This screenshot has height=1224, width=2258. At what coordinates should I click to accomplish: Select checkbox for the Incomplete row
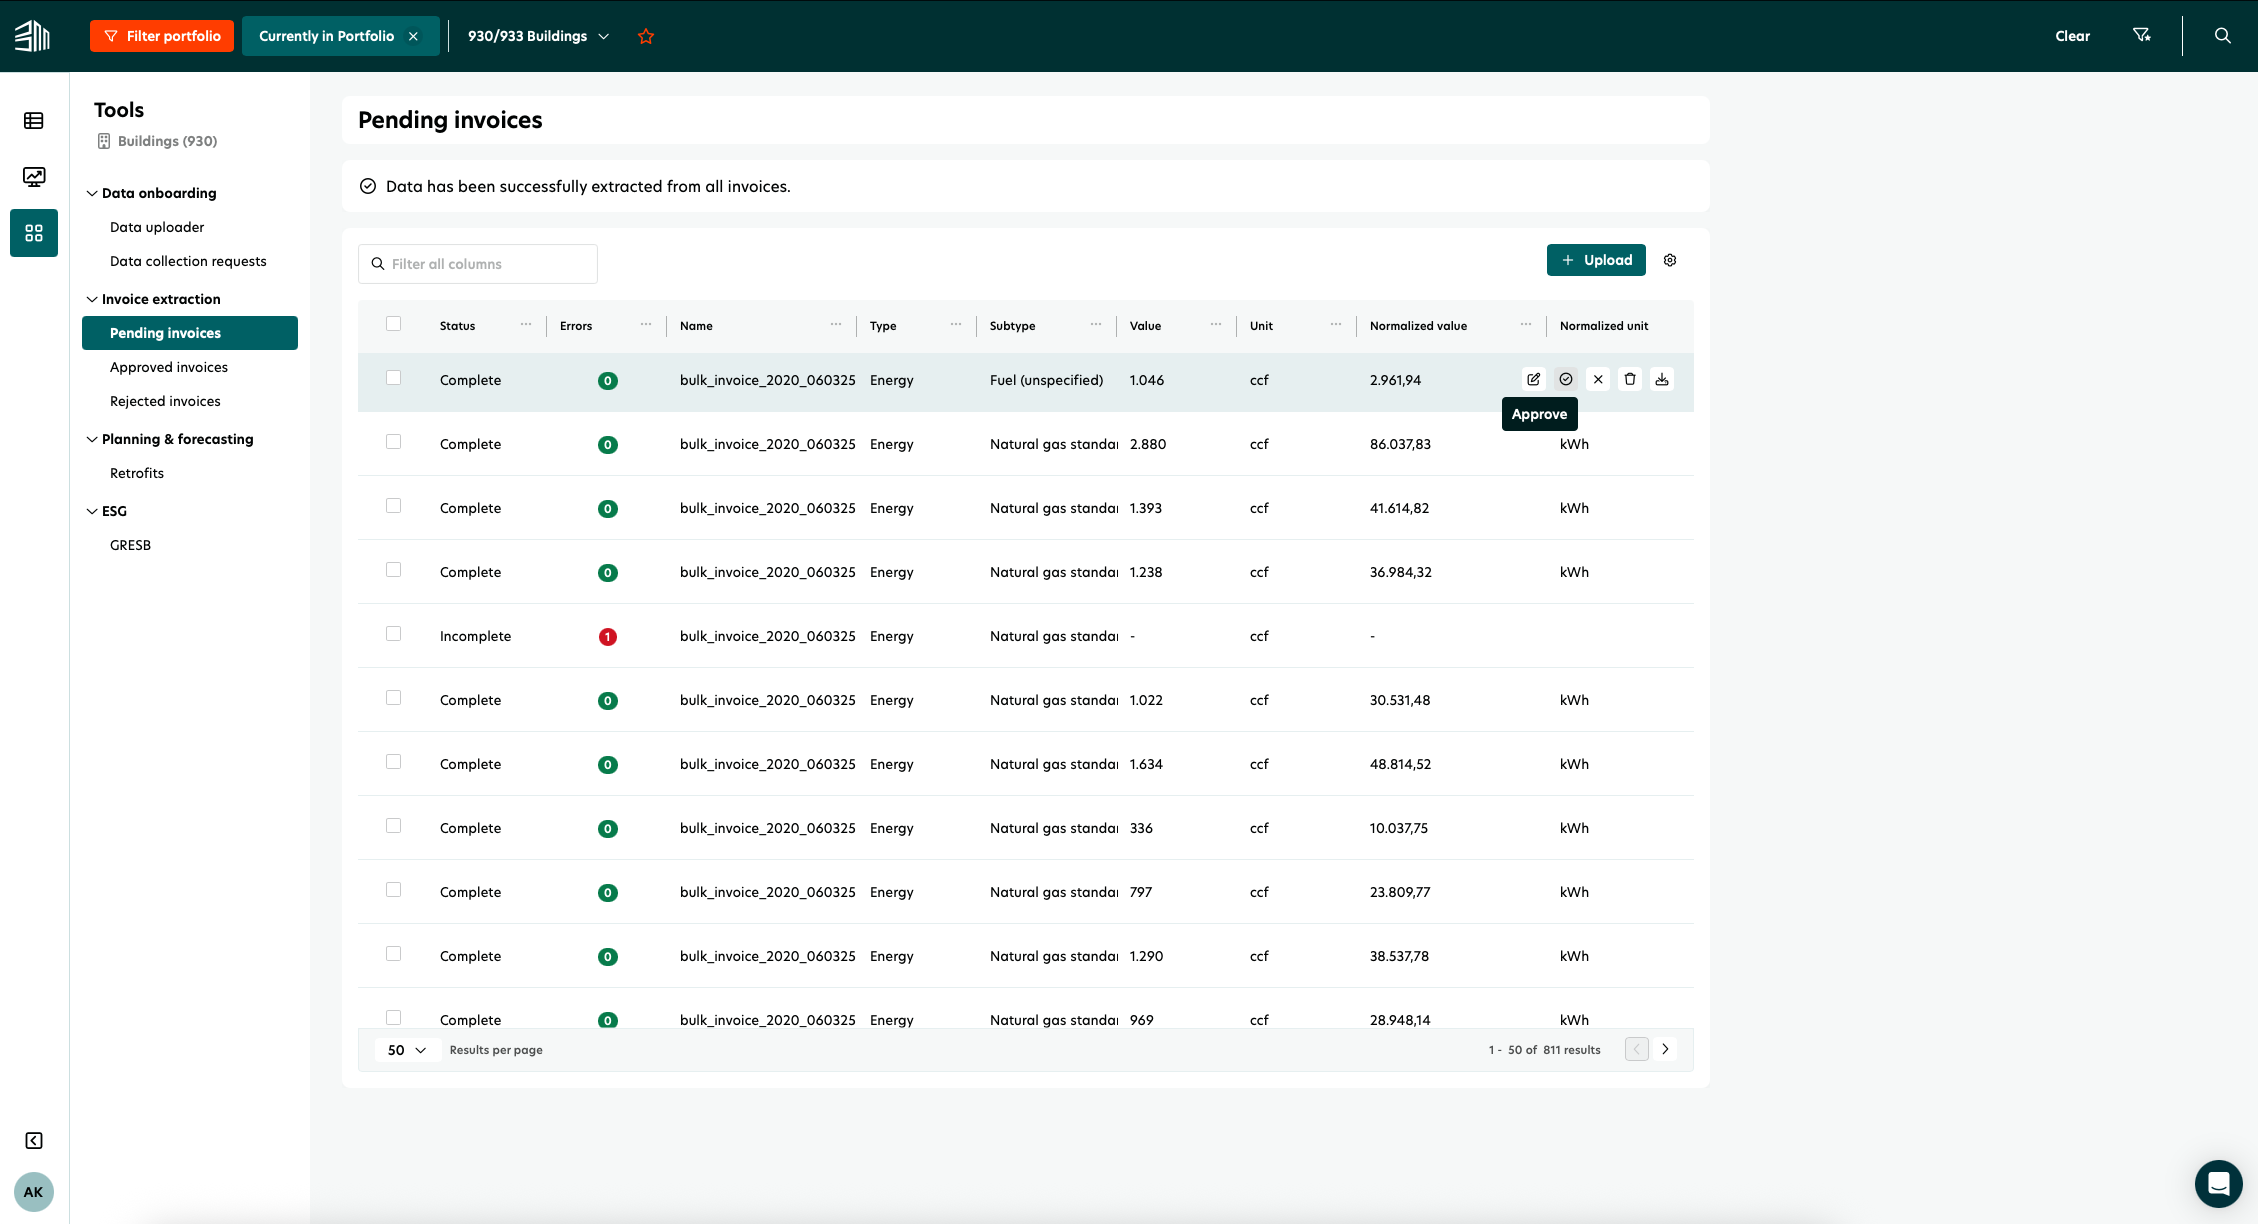pyautogui.click(x=393, y=634)
